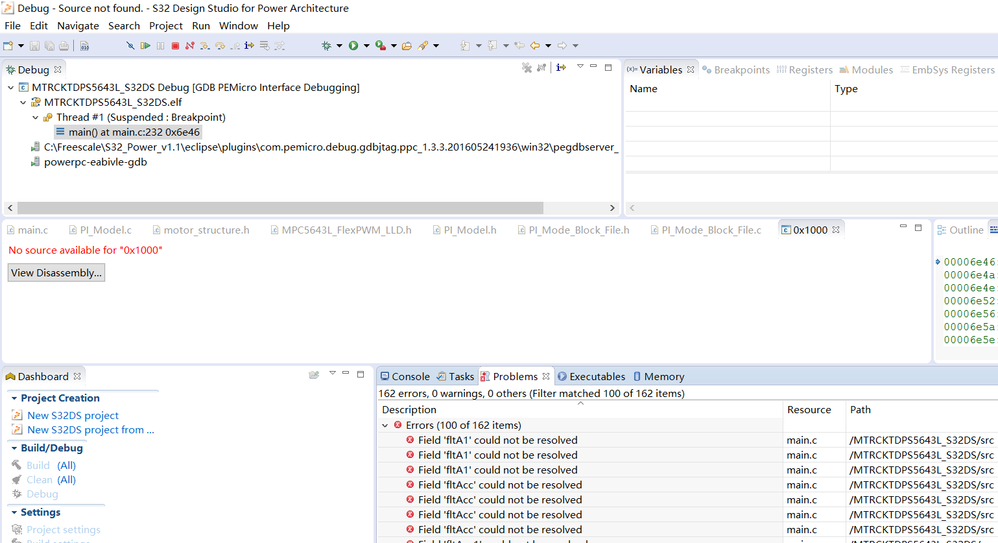Click the New S32DS project link
998x543 pixels.
tap(73, 415)
